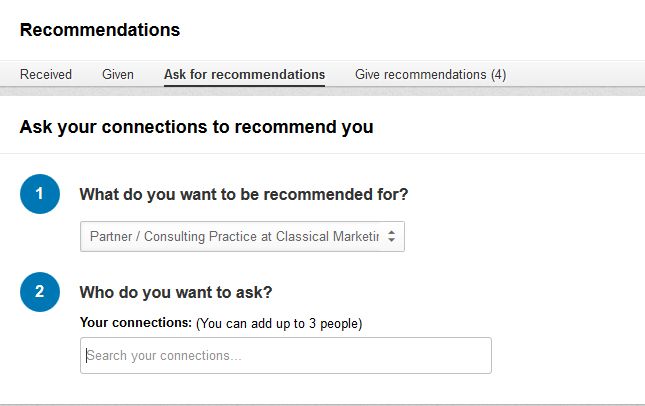This screenshot has width=645, height=406.
Task: Click the underline beneath Ask for recommendations
Action: pyautogui.click(x=244, y=86)
